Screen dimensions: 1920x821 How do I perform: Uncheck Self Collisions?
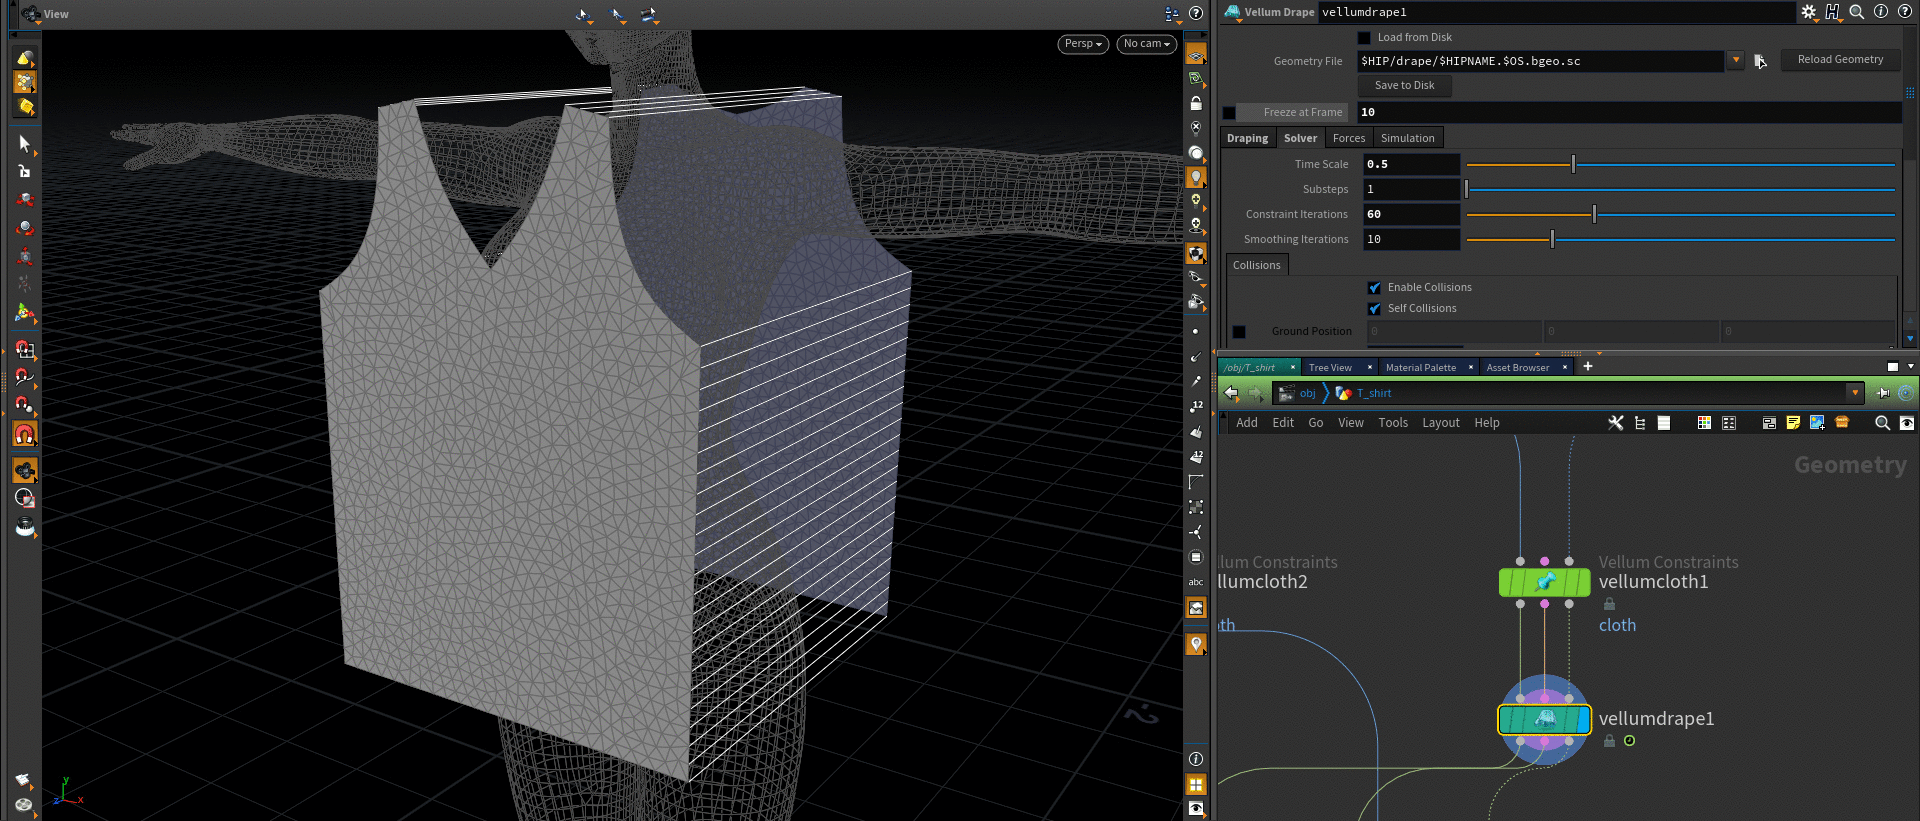click(1374, 309)
